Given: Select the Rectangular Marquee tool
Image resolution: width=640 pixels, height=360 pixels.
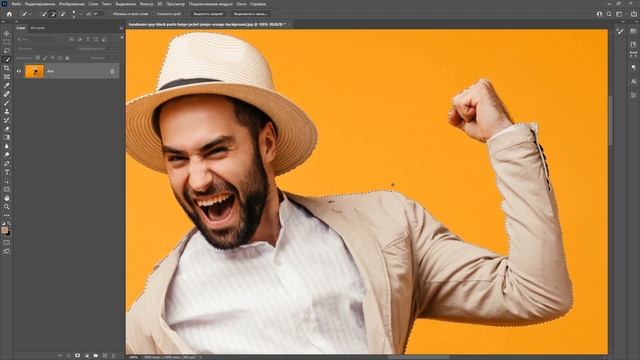Looking at the screenshot, I should (7, 42).
